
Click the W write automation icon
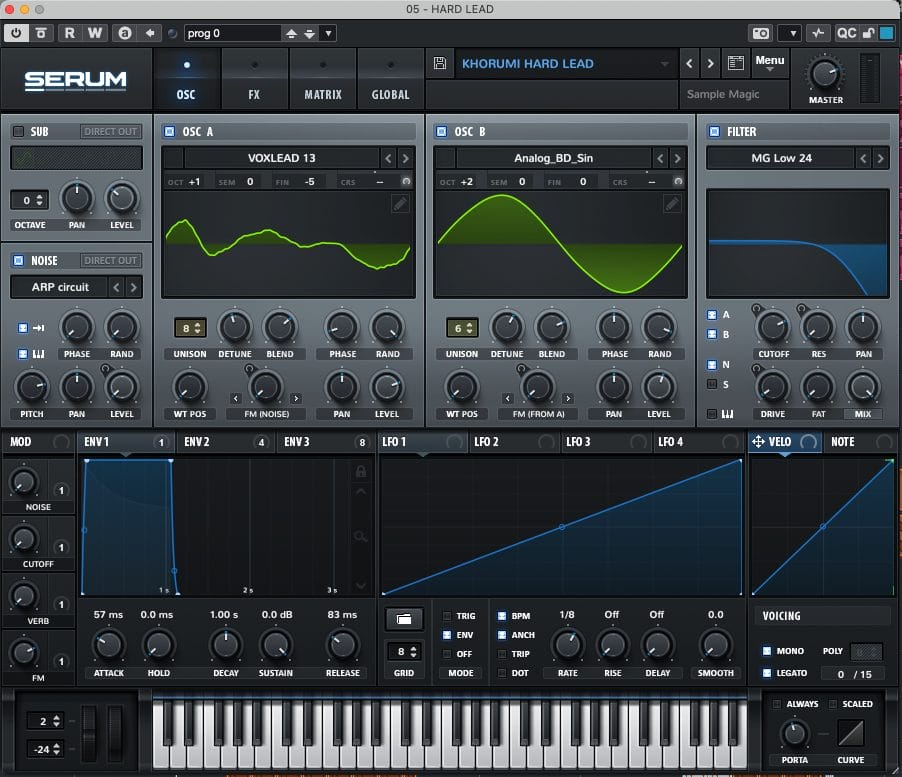(95, 33)
